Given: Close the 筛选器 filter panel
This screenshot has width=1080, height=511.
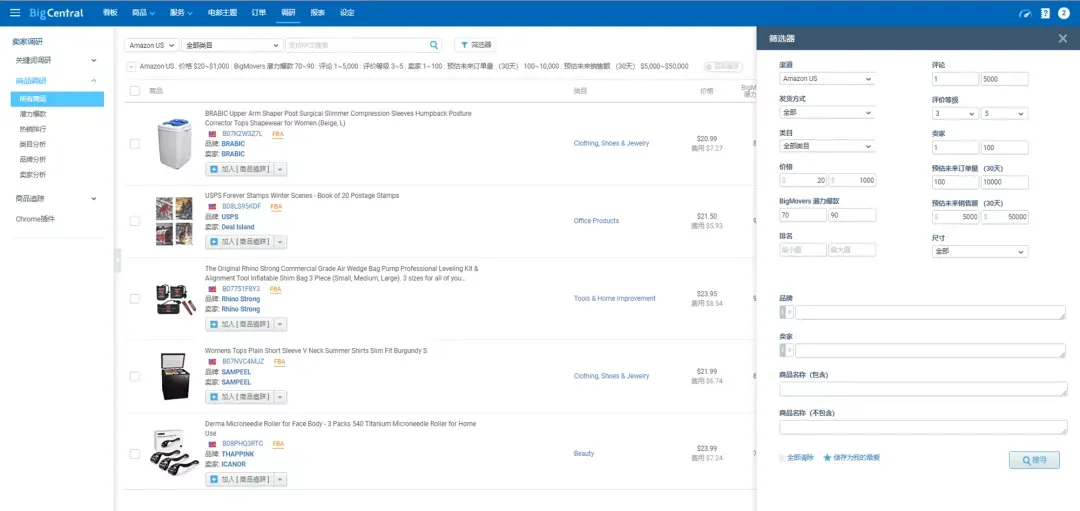Looking at the screenshot, I should [1063, 39].
